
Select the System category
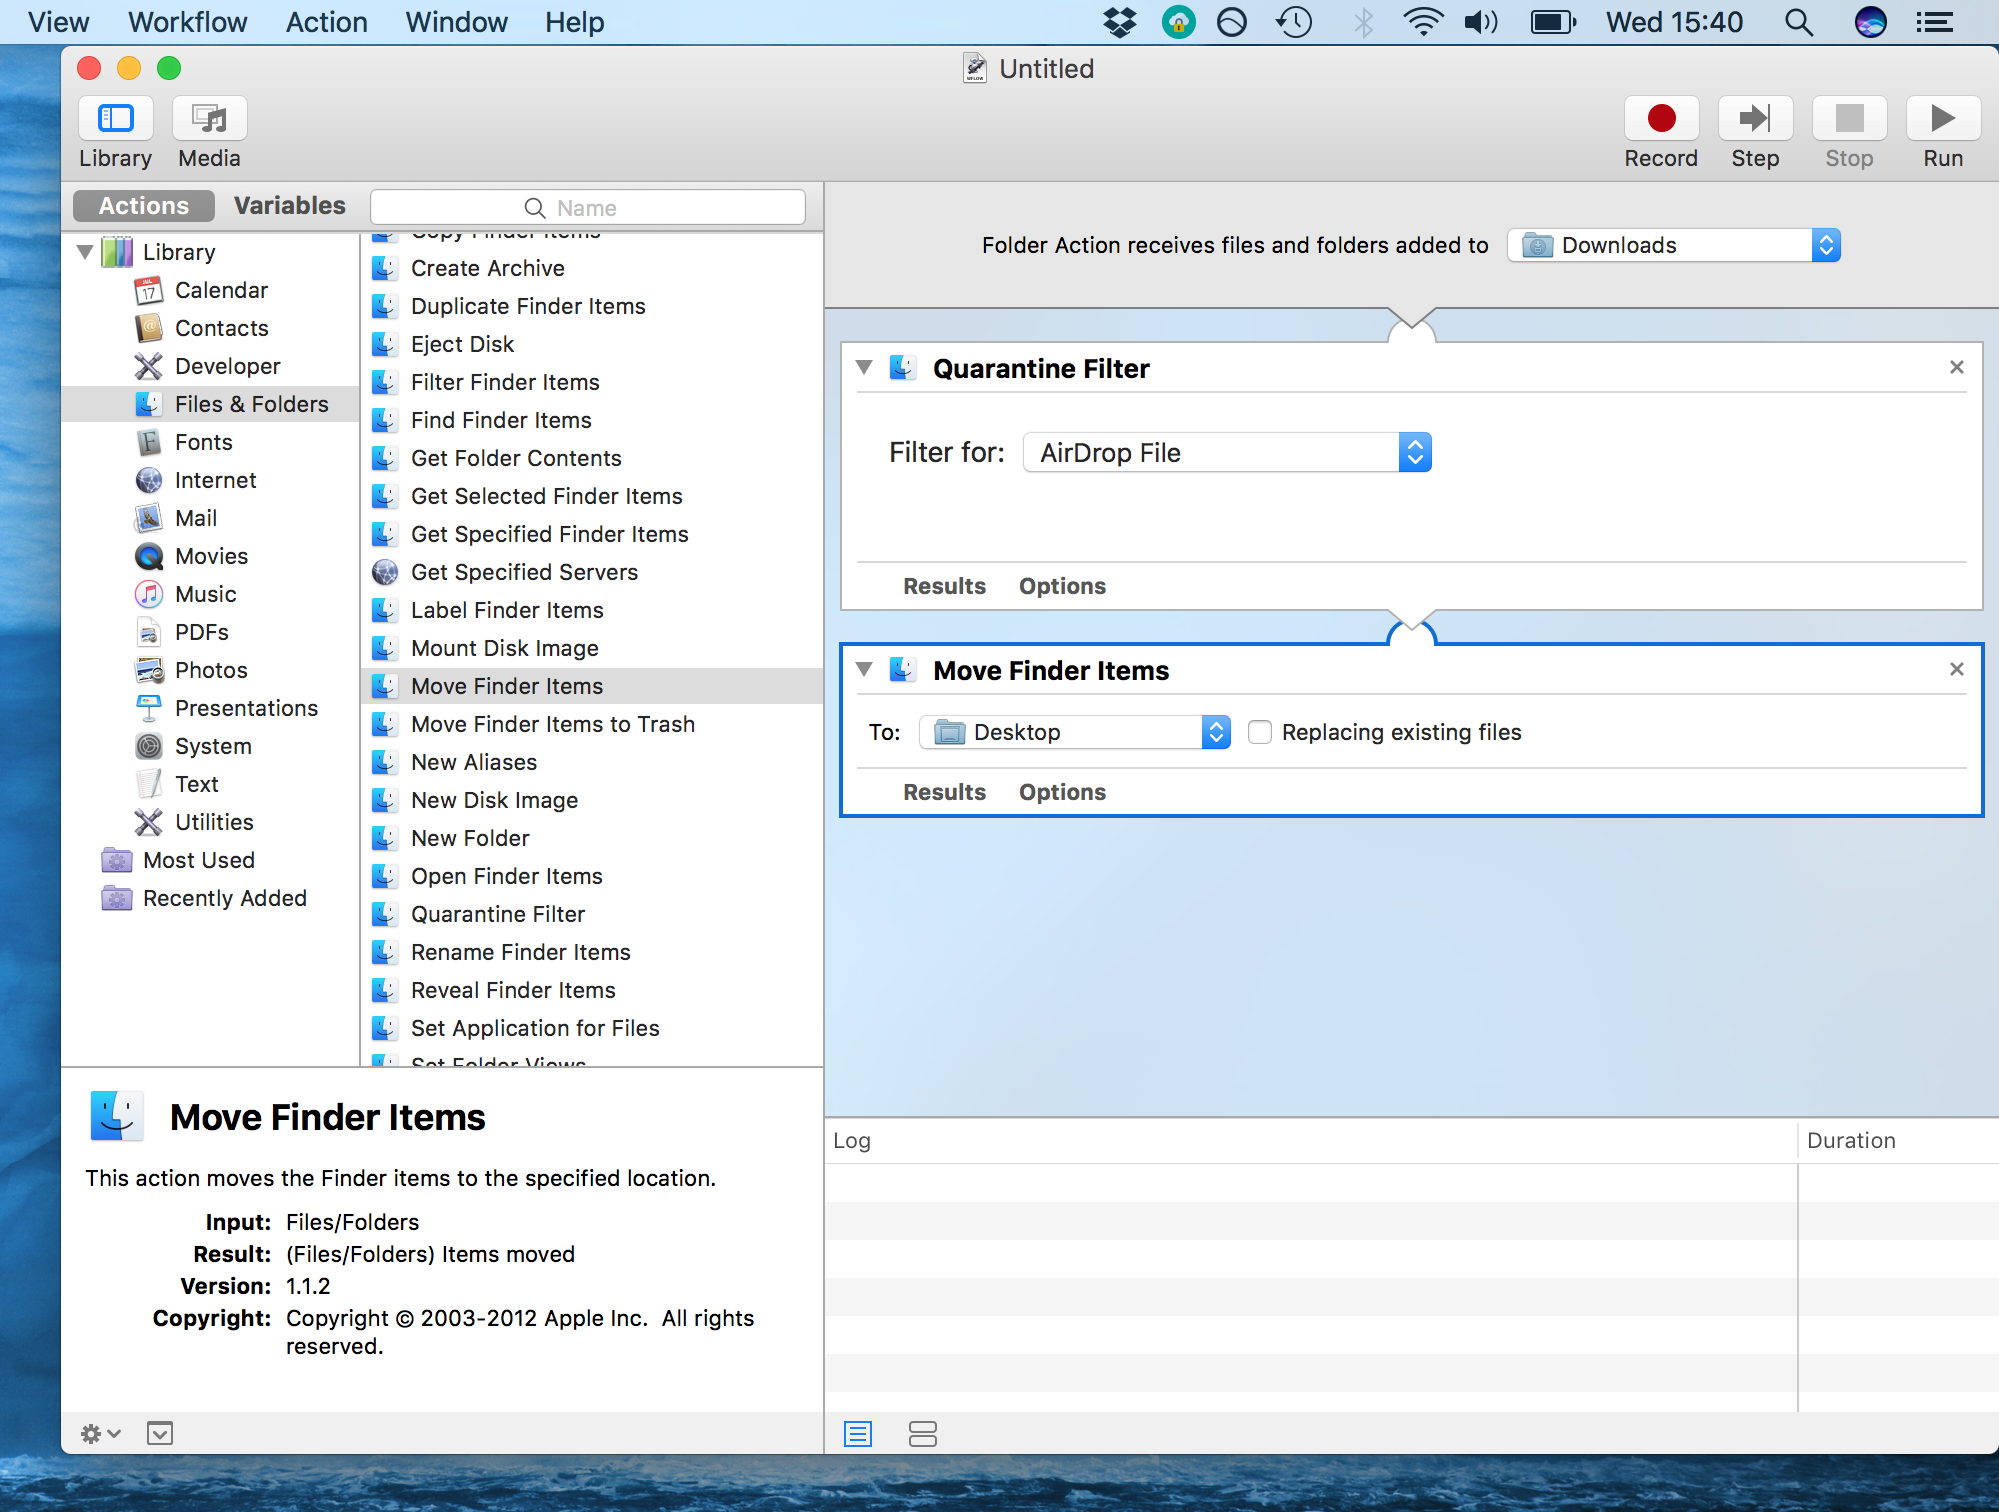[x=213, y=746]
